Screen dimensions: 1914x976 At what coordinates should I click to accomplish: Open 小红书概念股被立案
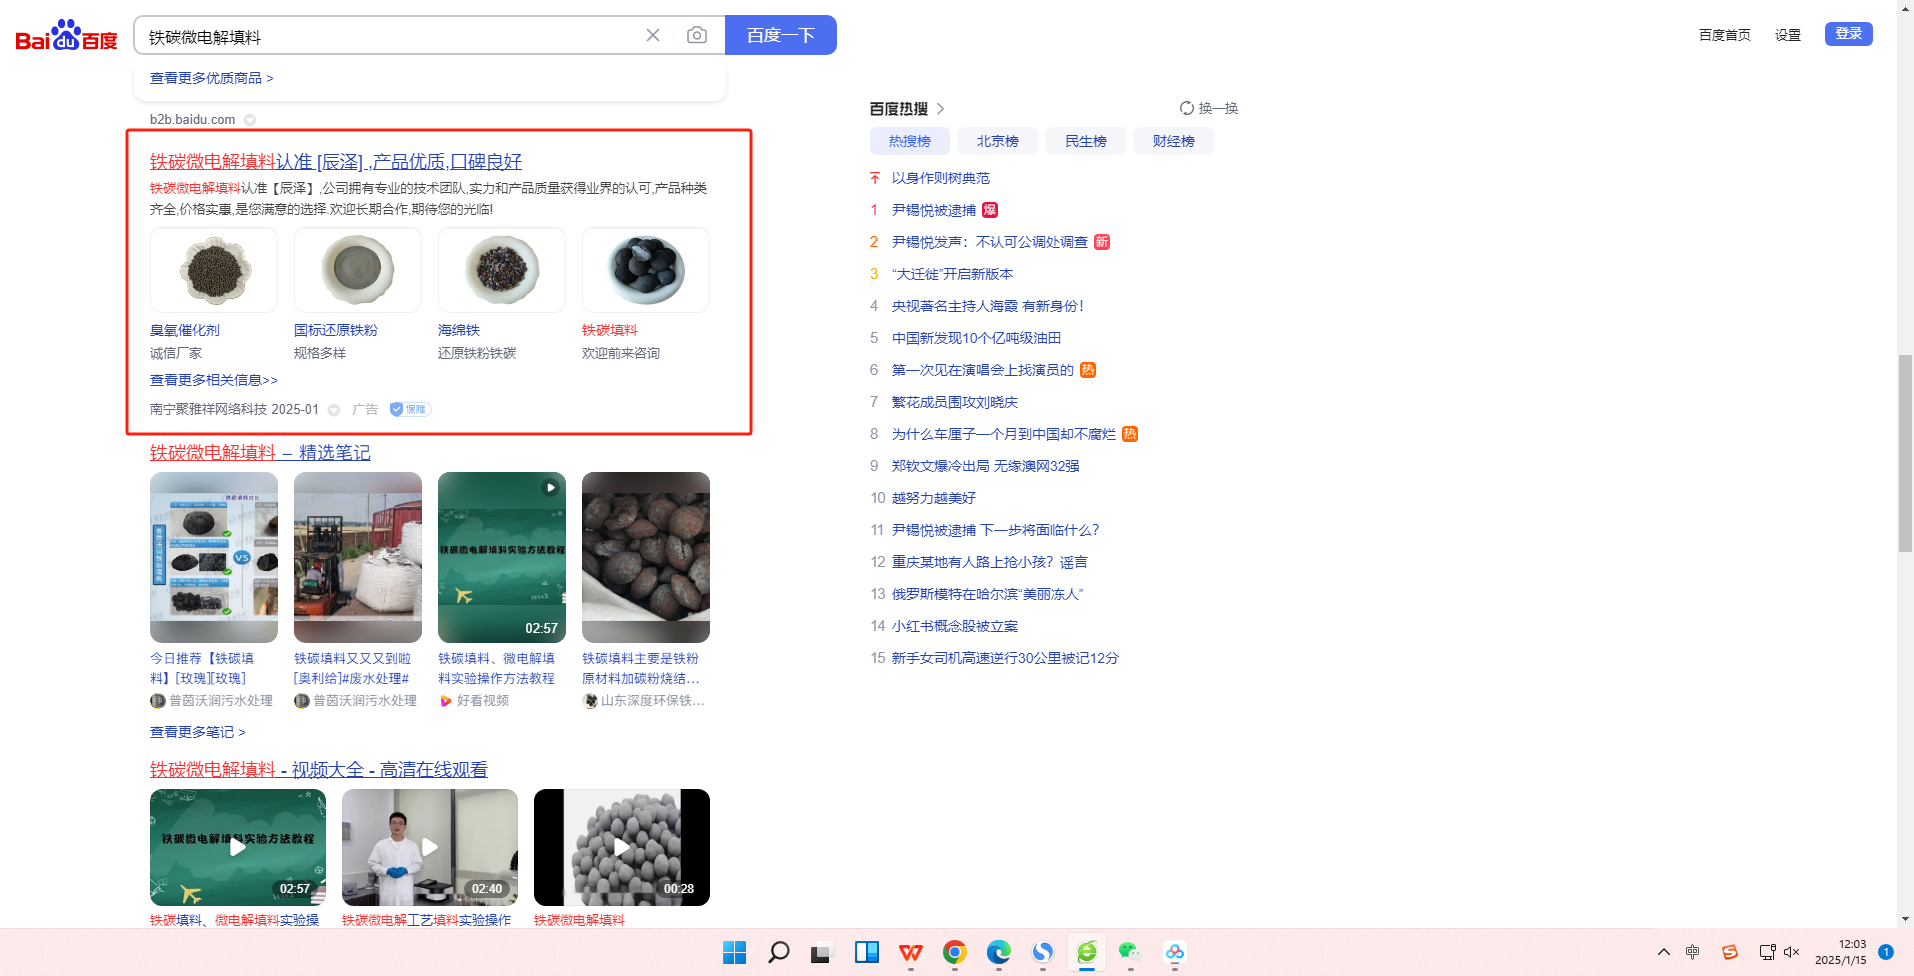pos(955,626)
